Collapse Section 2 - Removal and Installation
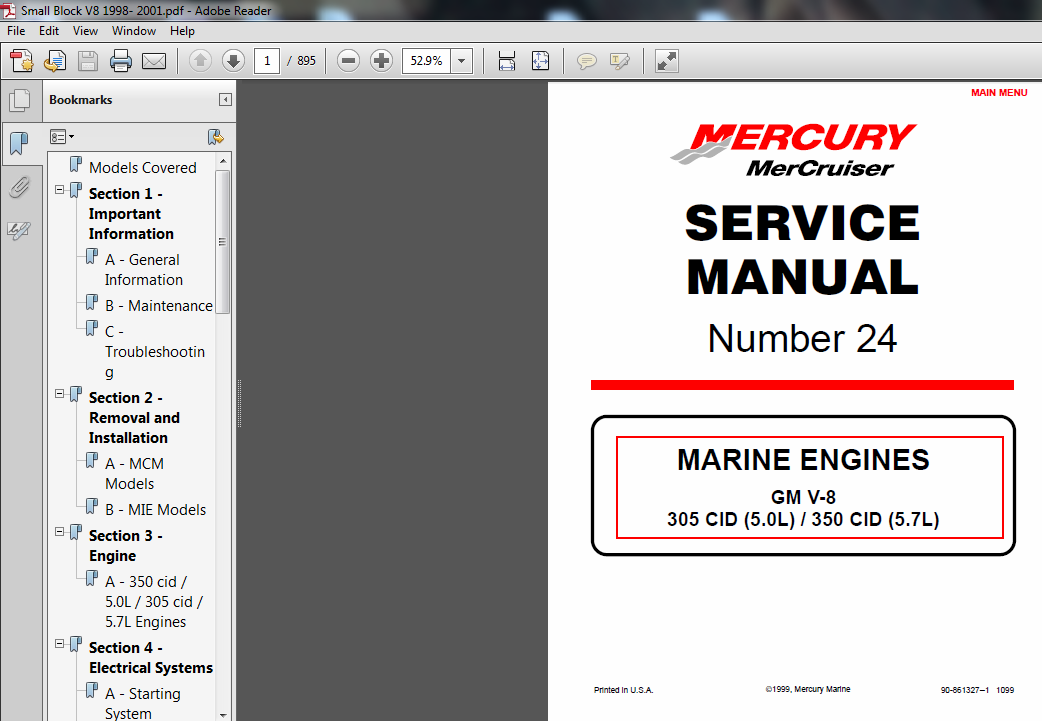 click(x=59, y=394)
